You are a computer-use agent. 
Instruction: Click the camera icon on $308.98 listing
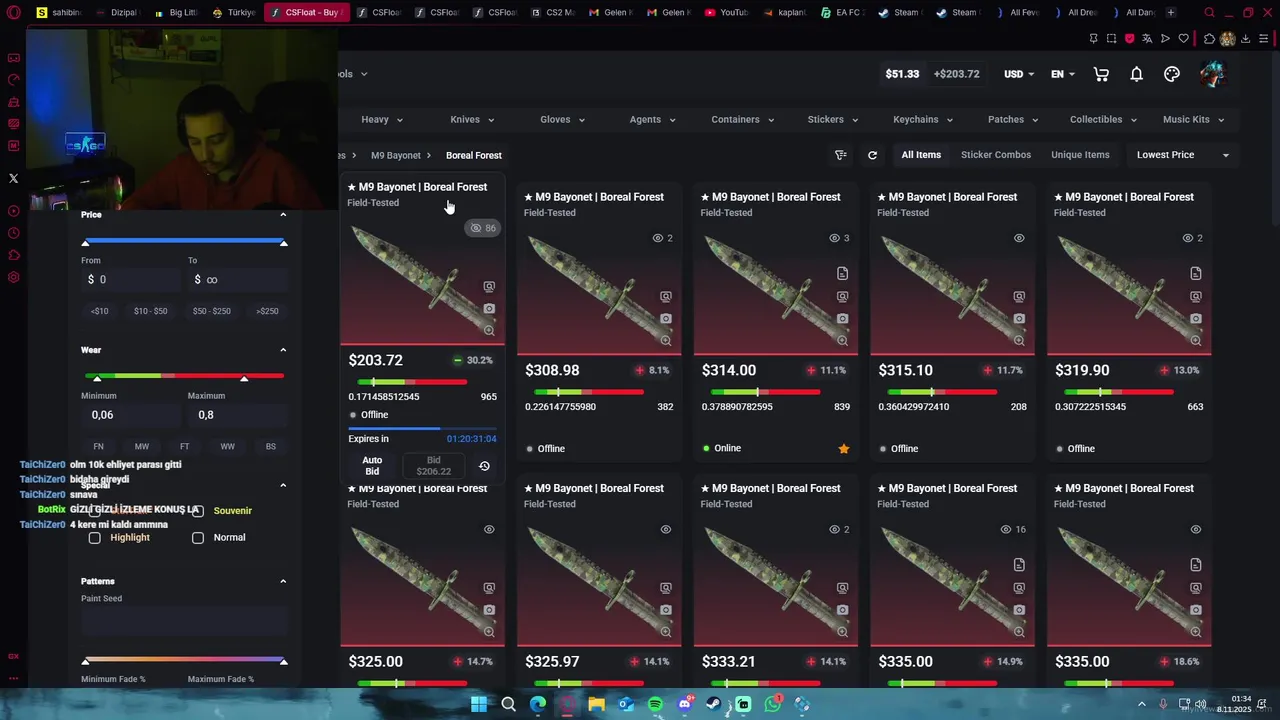coord(666,319)
